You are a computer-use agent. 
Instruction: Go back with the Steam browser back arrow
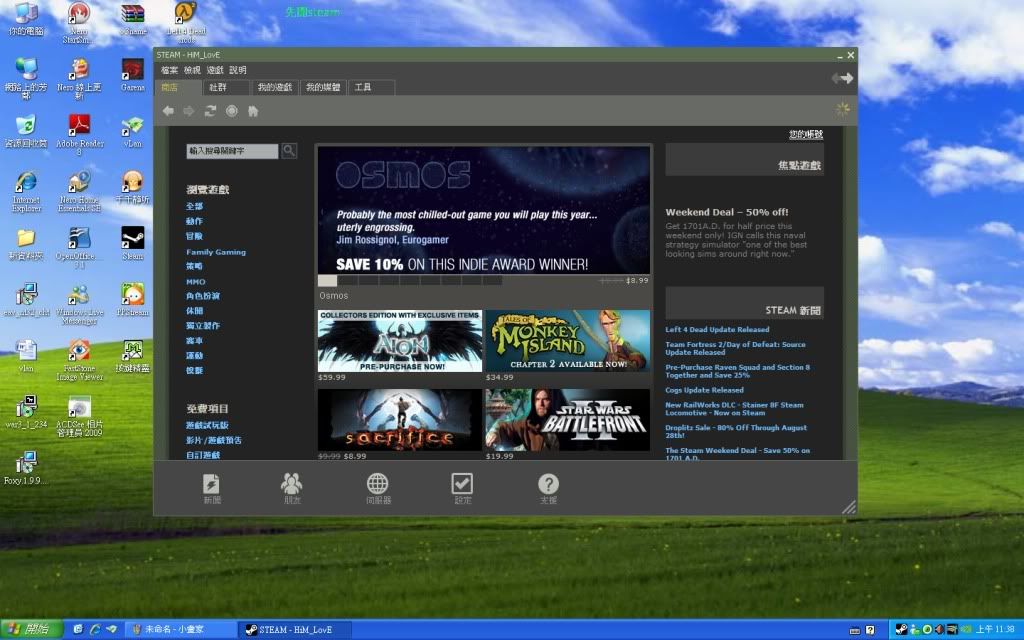click(x=168, y=111)
